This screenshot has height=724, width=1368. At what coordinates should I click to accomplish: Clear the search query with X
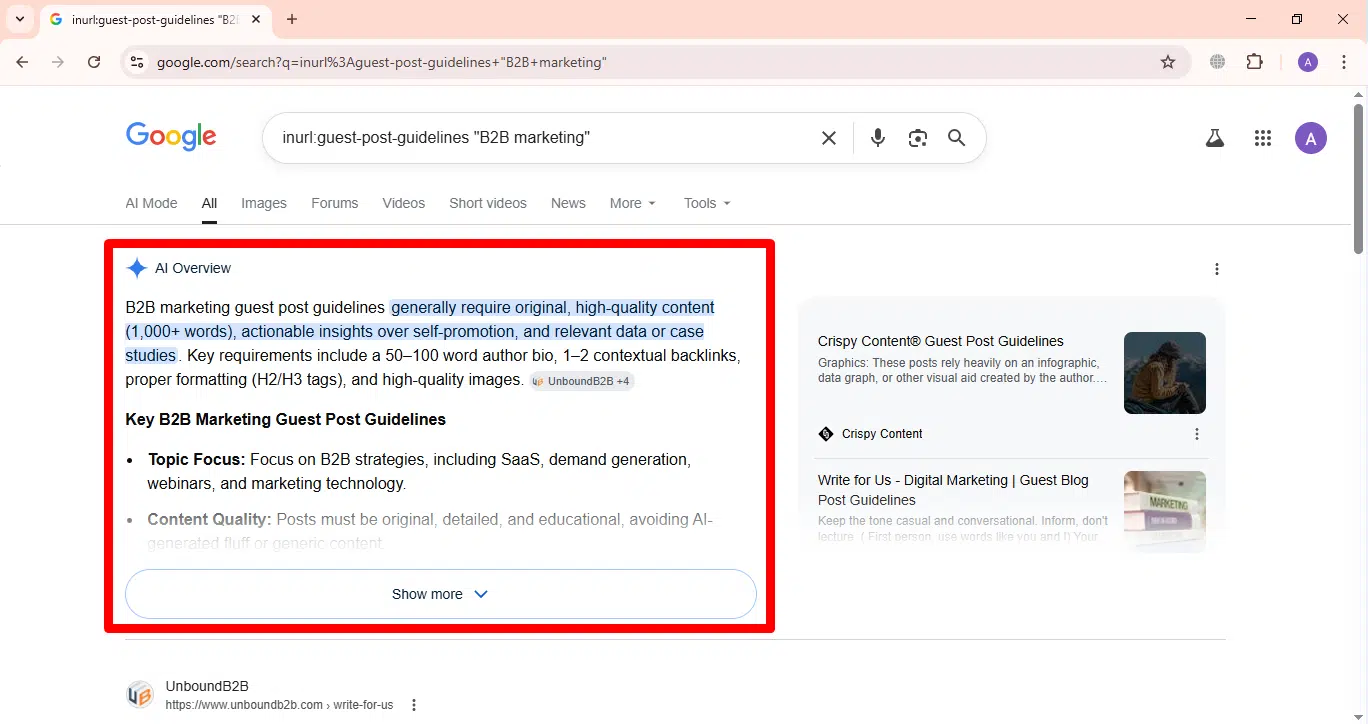pos(829,138)
